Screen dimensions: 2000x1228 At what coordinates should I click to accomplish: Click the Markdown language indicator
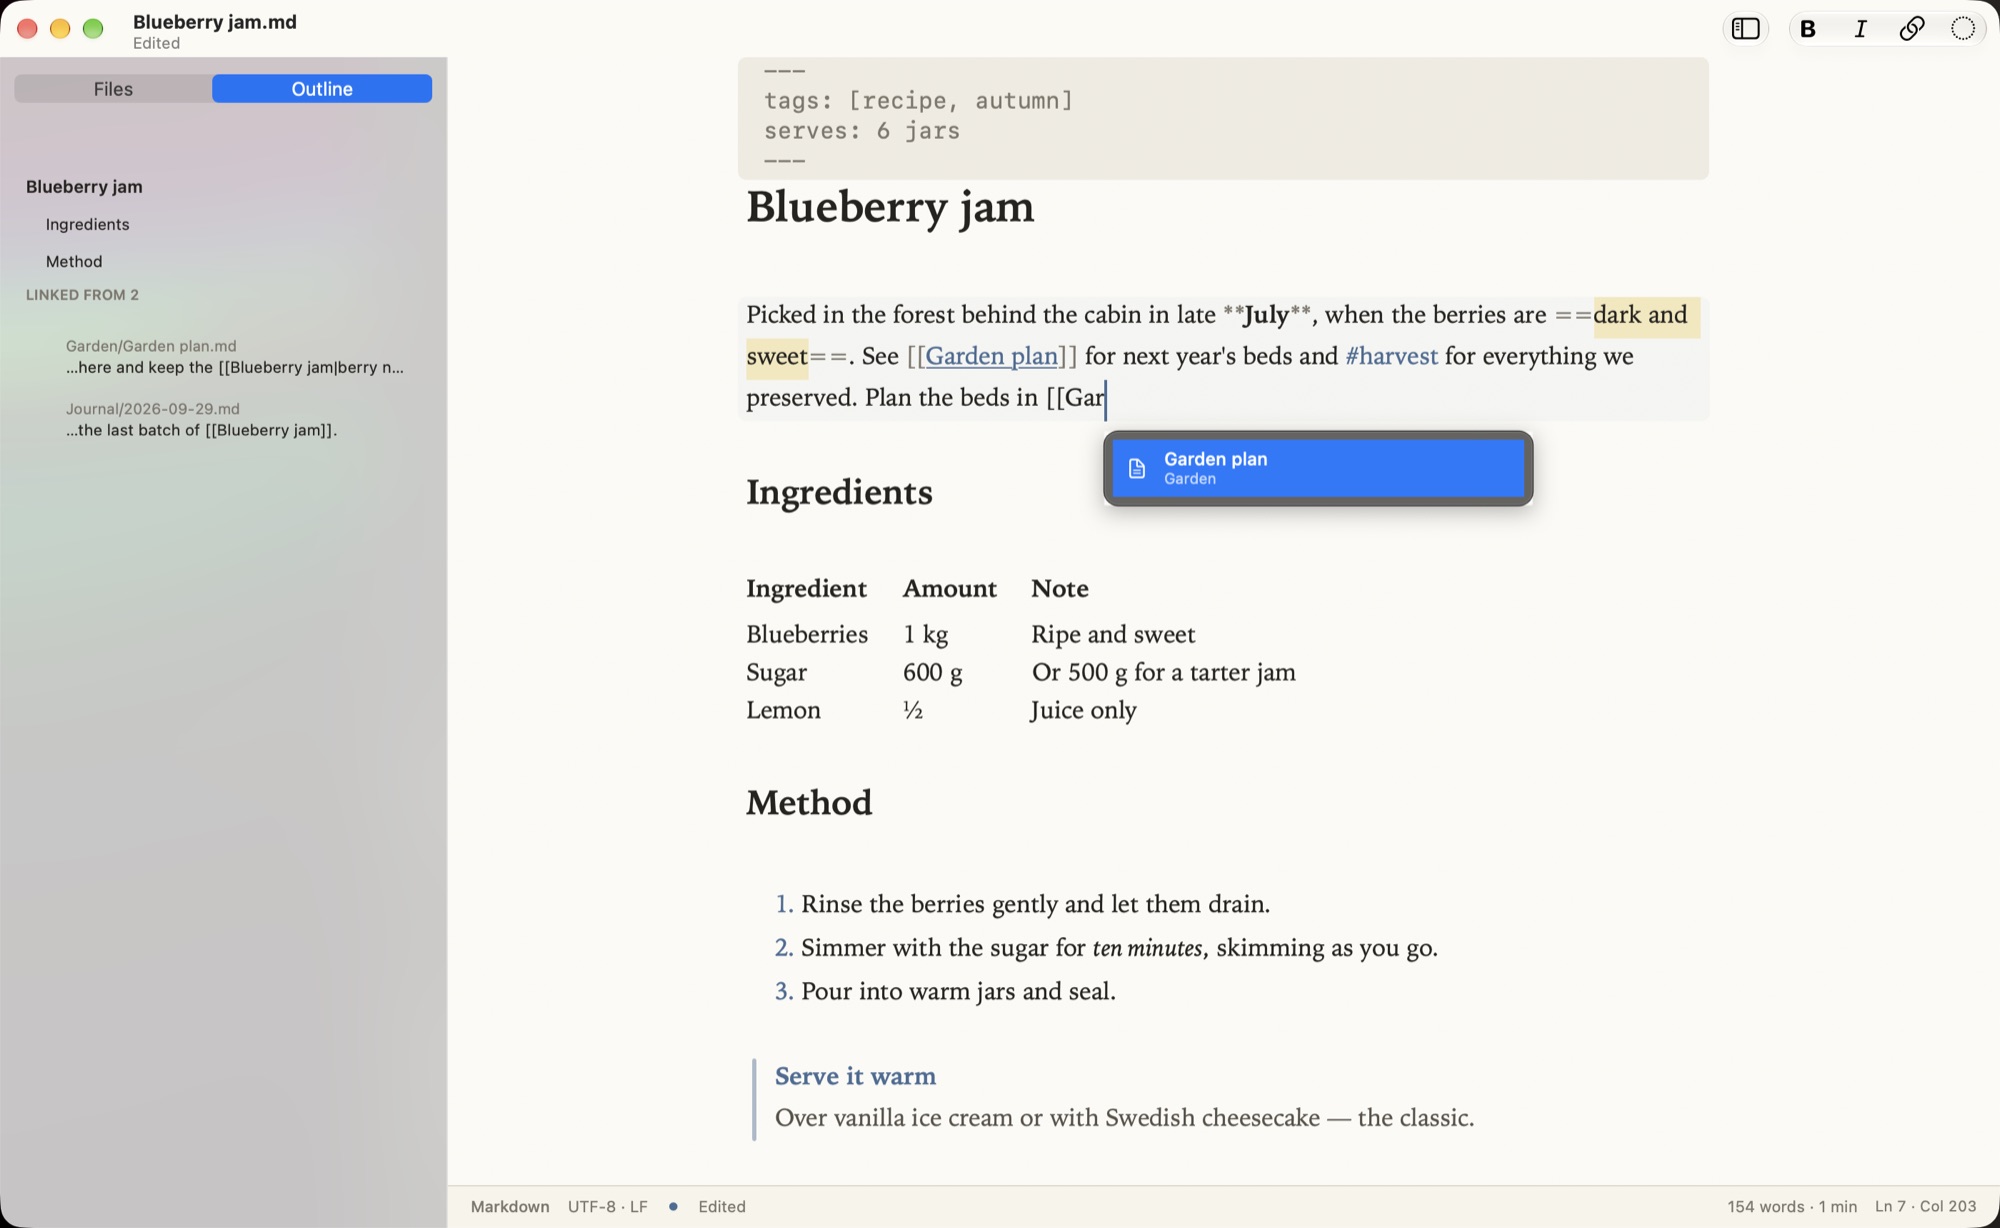click(510, 1206)
